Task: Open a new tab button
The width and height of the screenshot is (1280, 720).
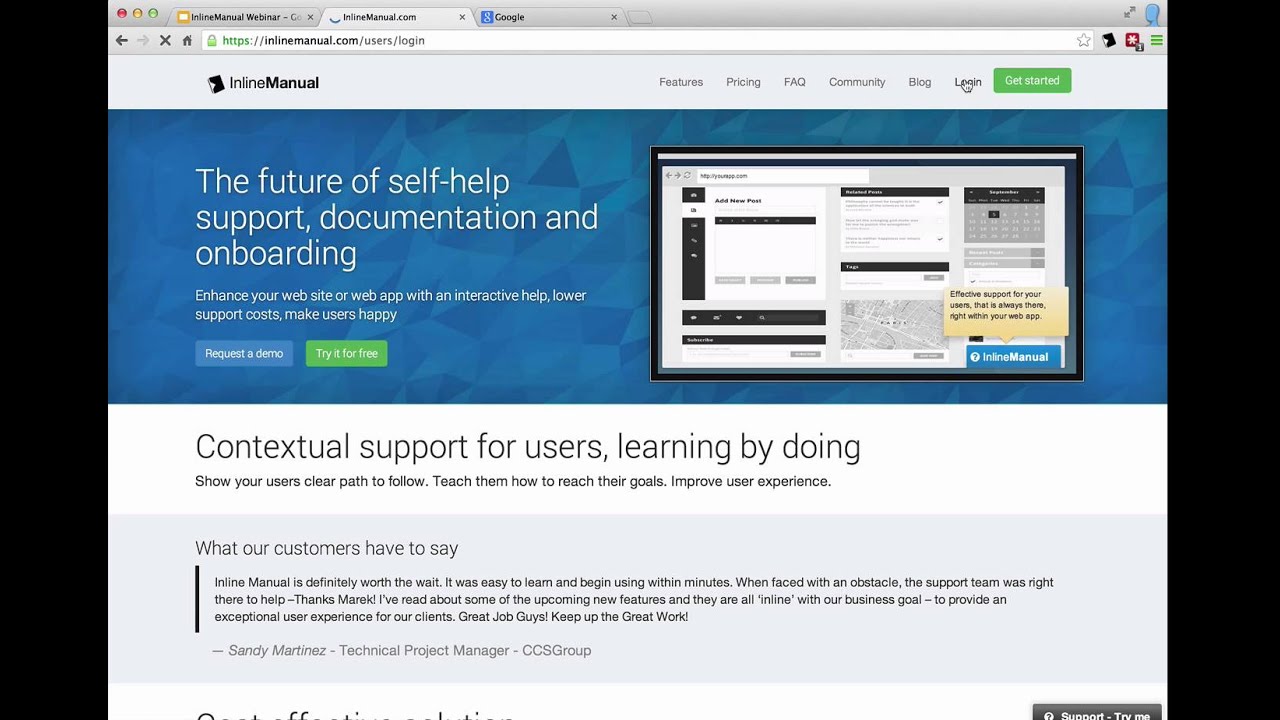Action: coord(640,17)
